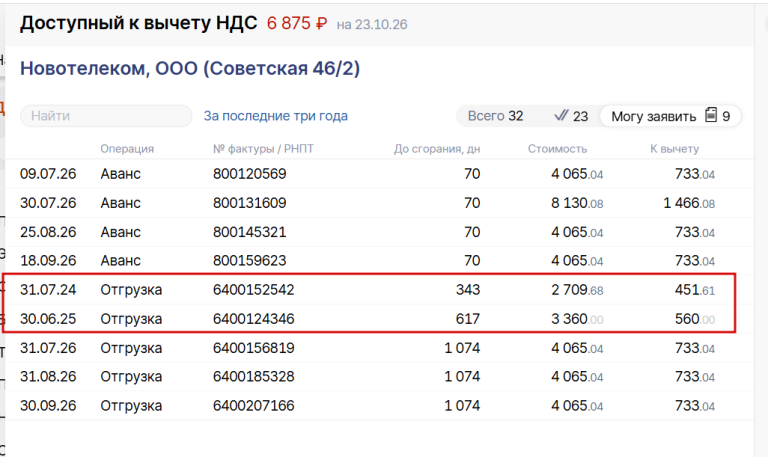This screenshot has height=457, width=768.
Task: Click the 'Операция' column header
Action: coord(127,149)
